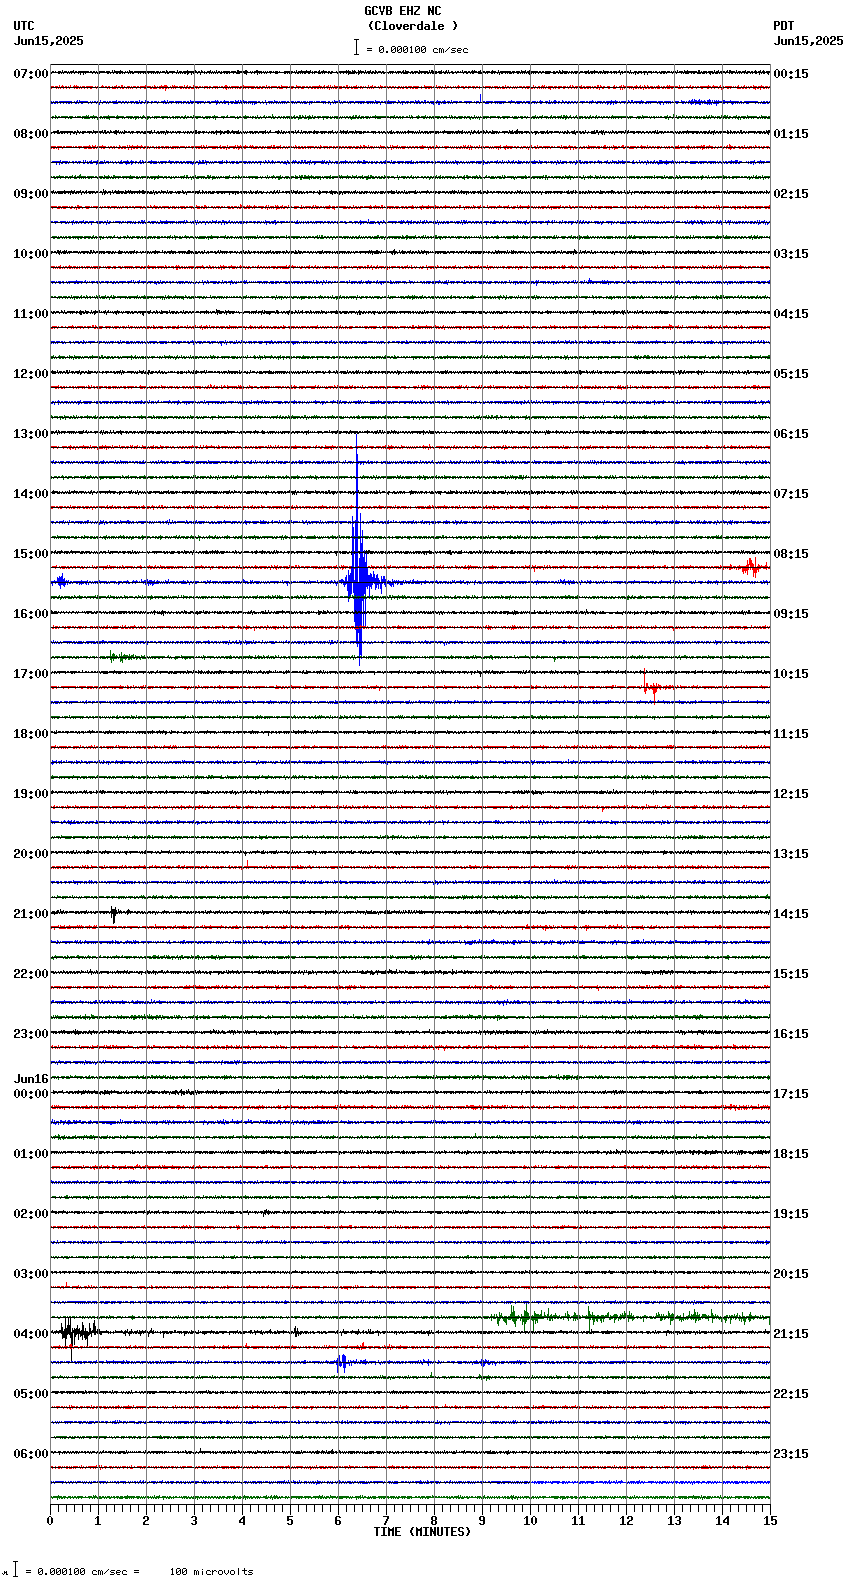Select the 11:00 UTC time label
The image size is (850, 1584).
(x=31, y=314)
